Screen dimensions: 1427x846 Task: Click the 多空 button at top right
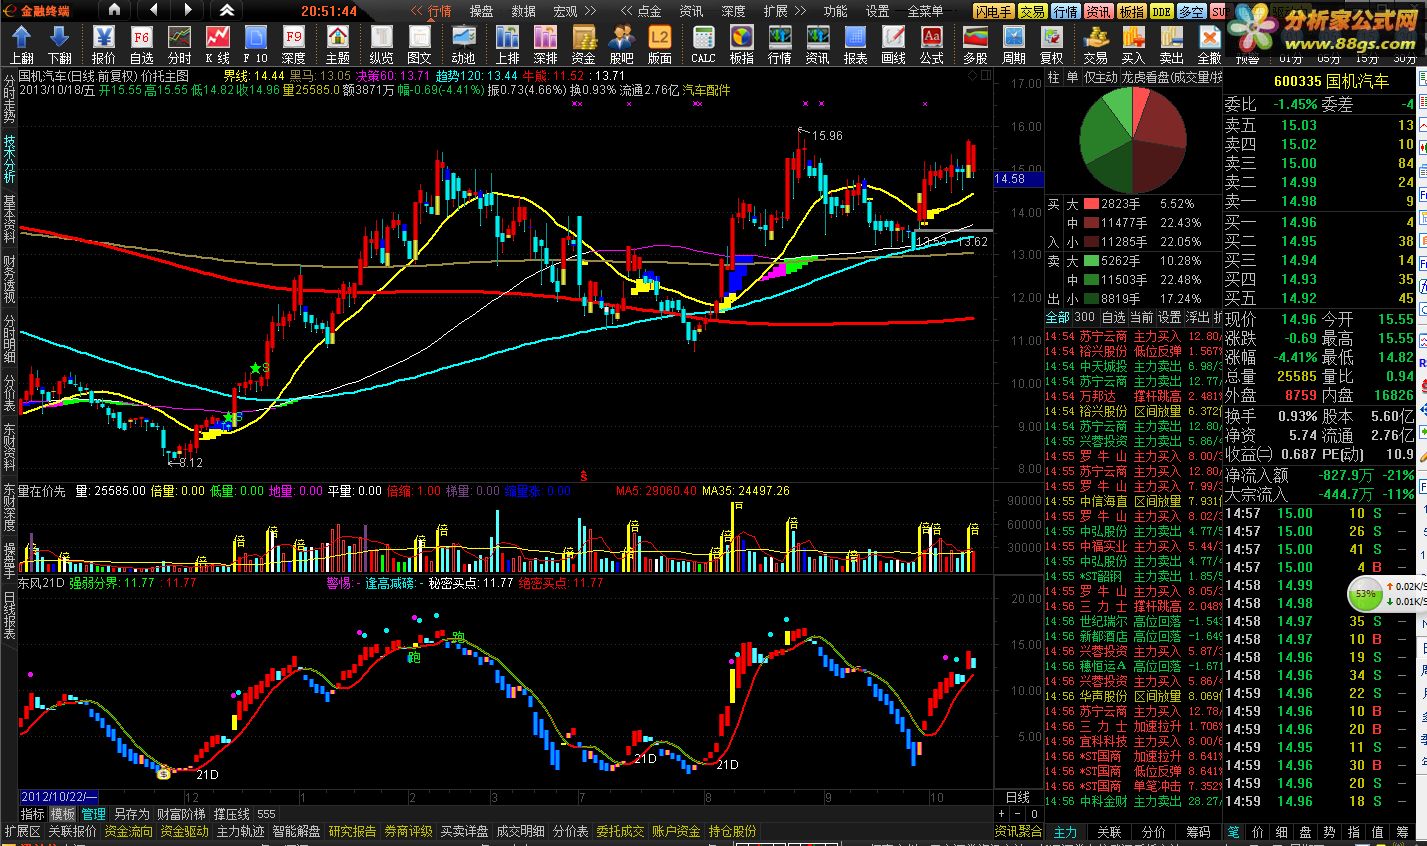pos(1191,11)
